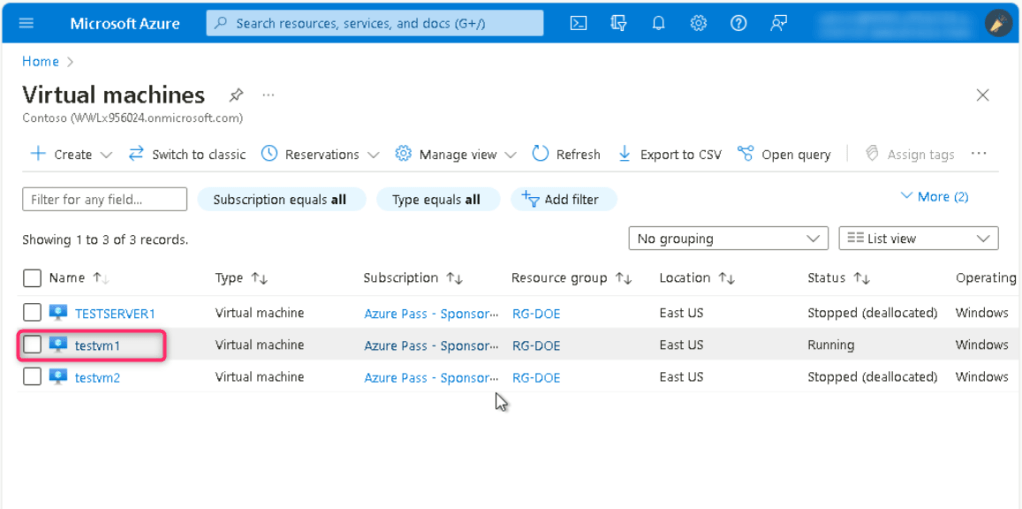Open the Azure portal hamburger menu

[26, 23]
